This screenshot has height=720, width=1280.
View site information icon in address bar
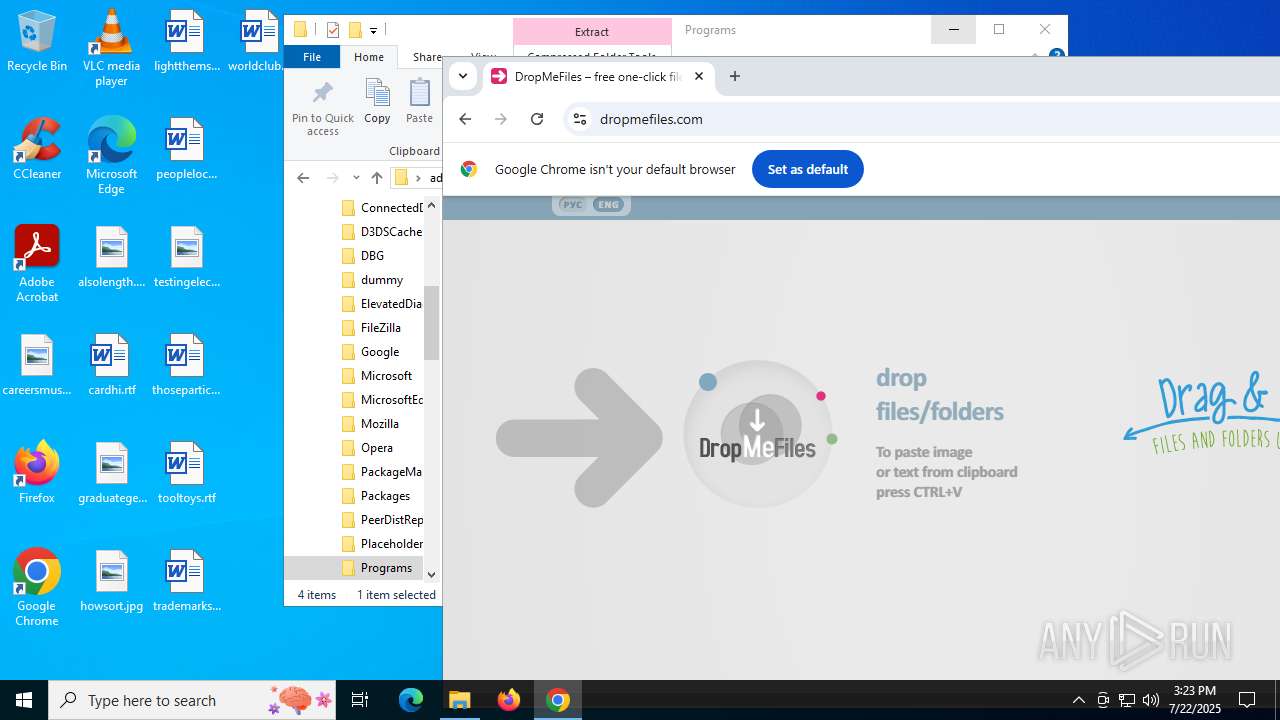click(x=579, y=119)
